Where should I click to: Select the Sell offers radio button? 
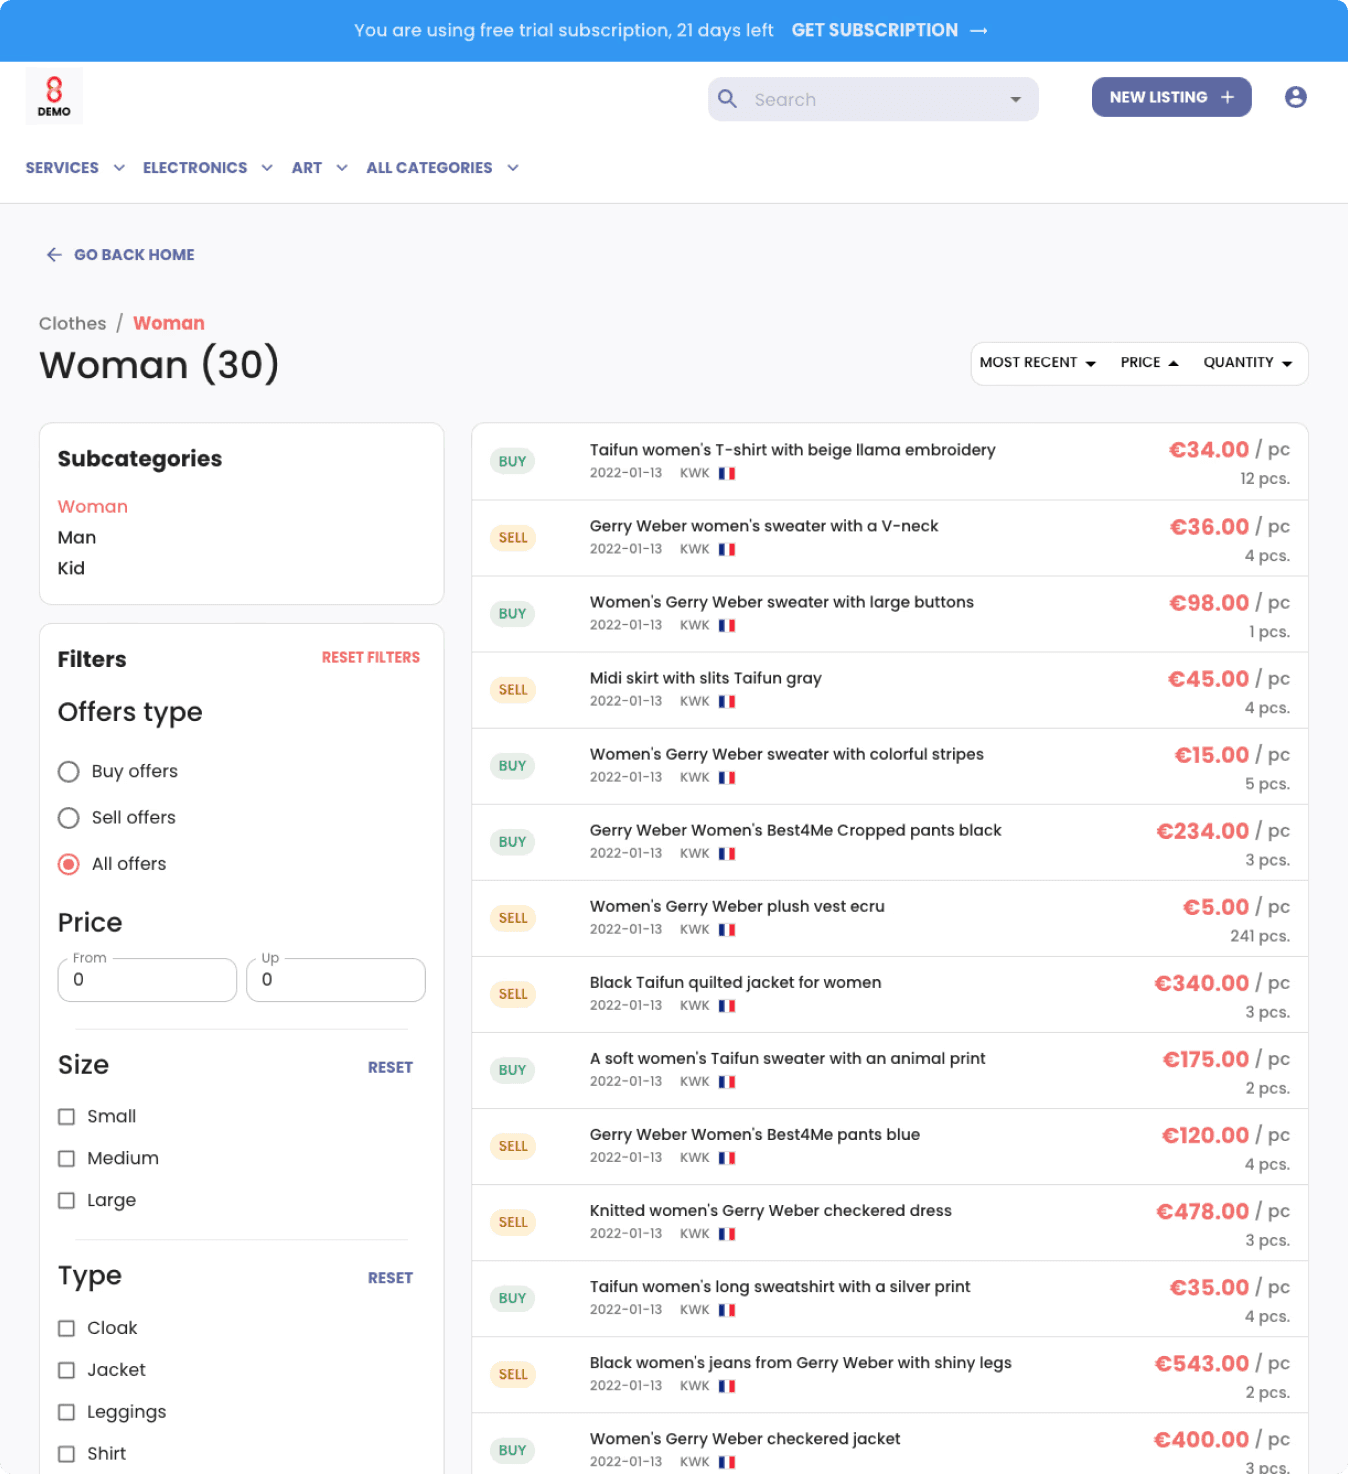point(69,818)
